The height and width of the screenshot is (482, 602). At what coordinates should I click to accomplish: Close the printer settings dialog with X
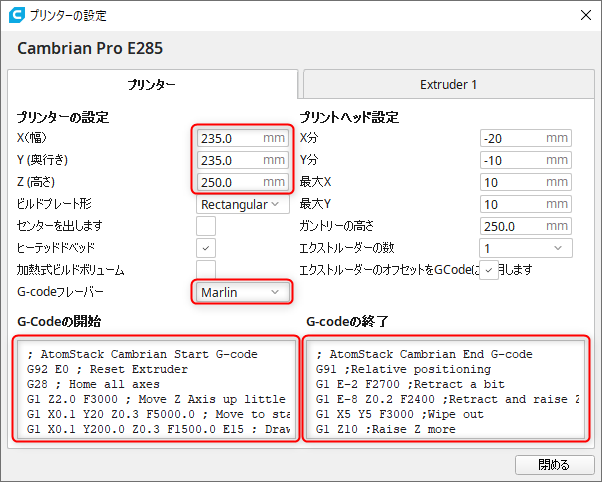pos(585,15)
